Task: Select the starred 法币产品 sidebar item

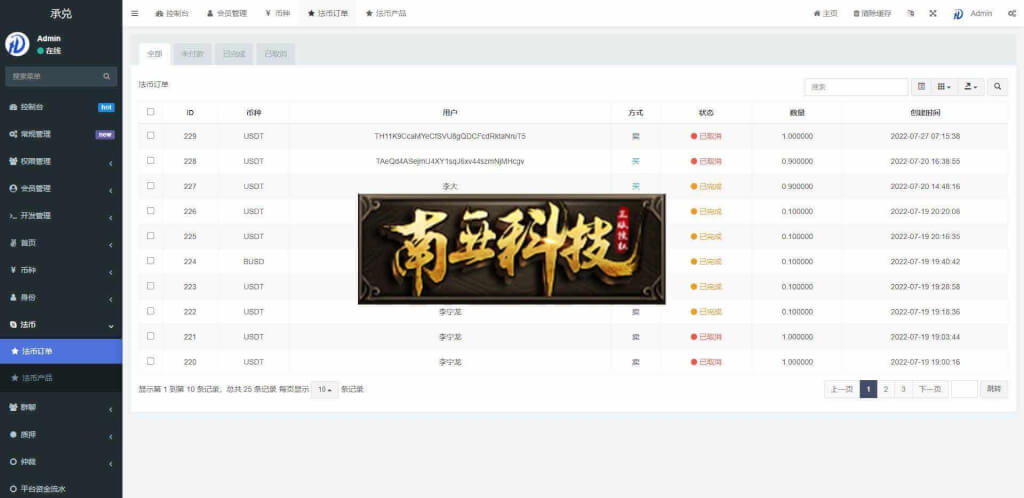Action: pos(61,378)
